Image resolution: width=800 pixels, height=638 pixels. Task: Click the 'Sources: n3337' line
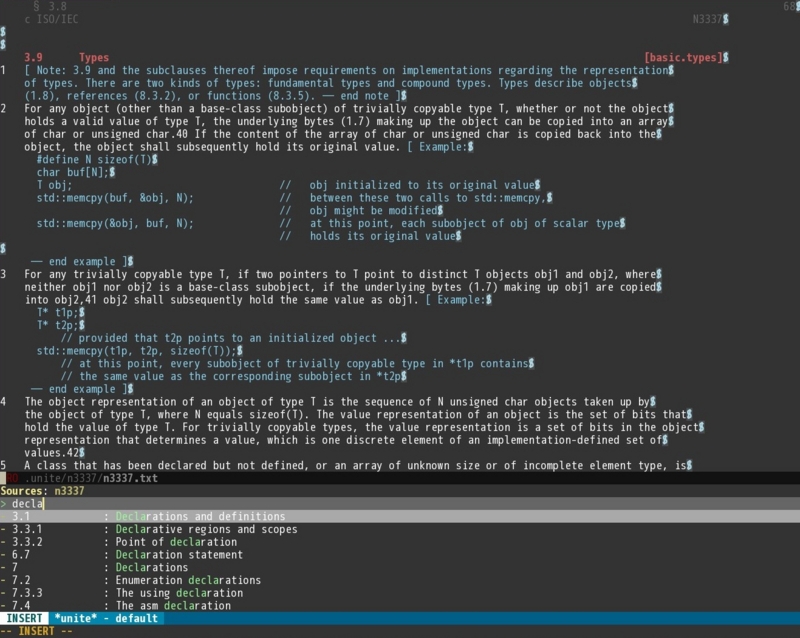click(x=42, y=490)
